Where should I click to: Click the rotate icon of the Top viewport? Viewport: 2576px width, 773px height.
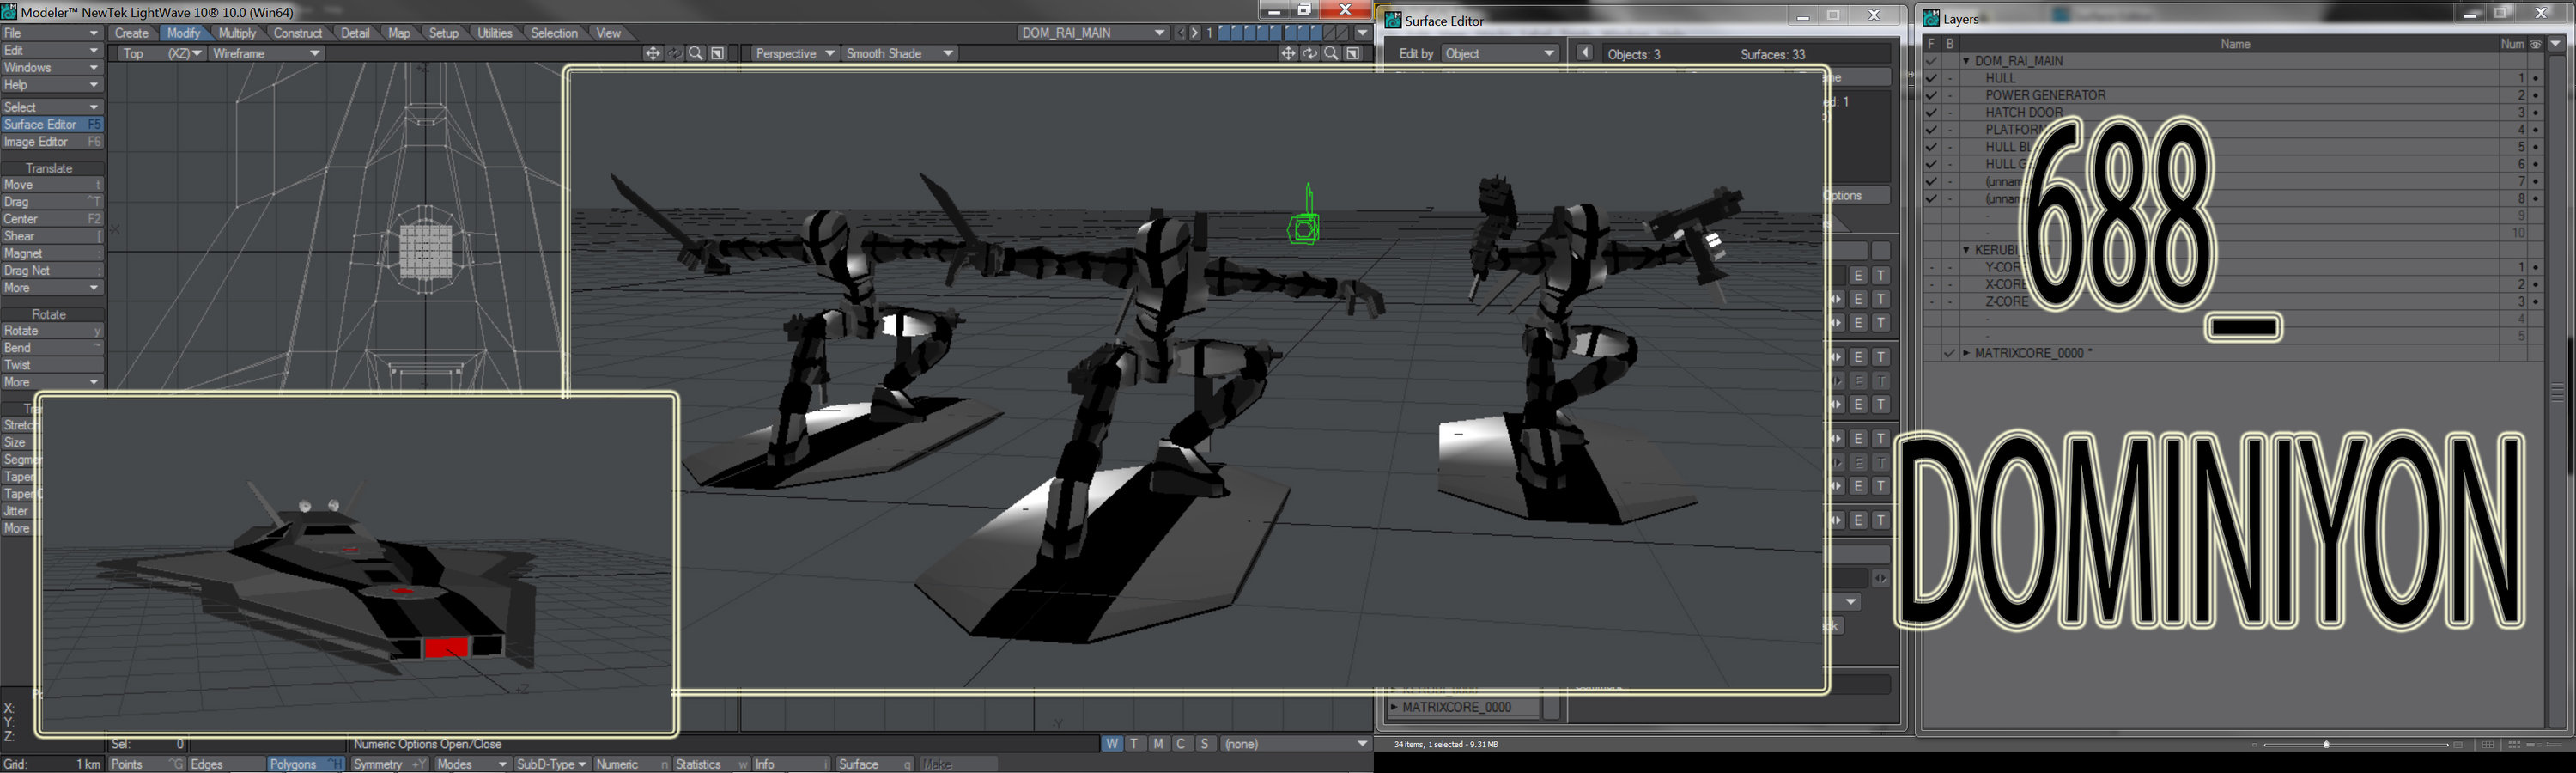pyautogui.click(x=675, y=53)
